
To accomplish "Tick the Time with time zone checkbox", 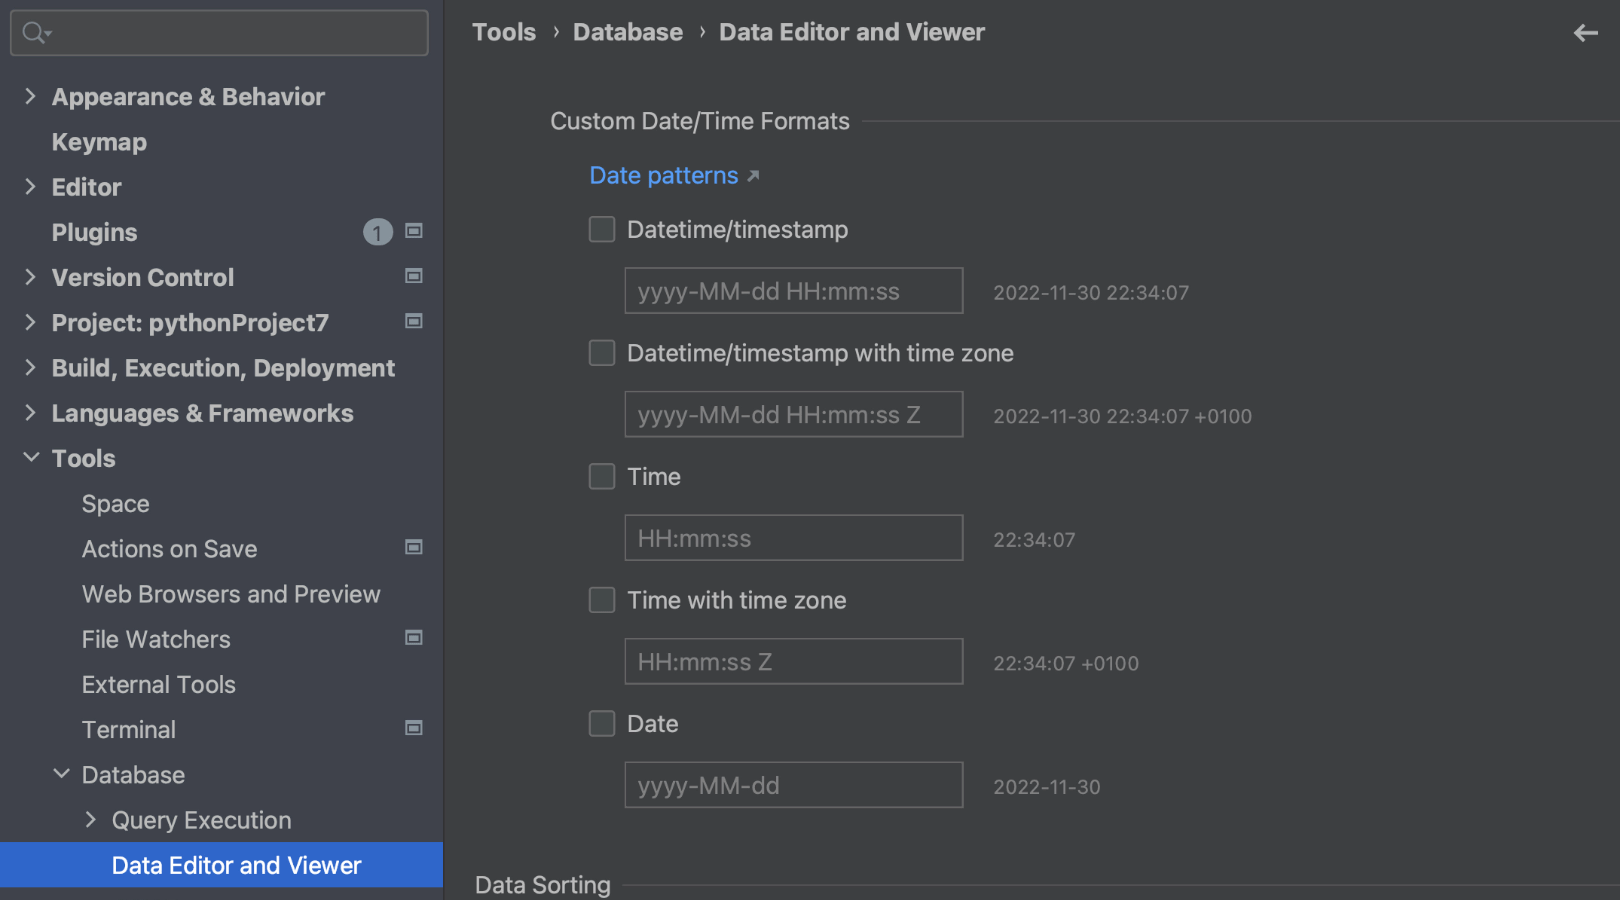I will coord(602,600).
